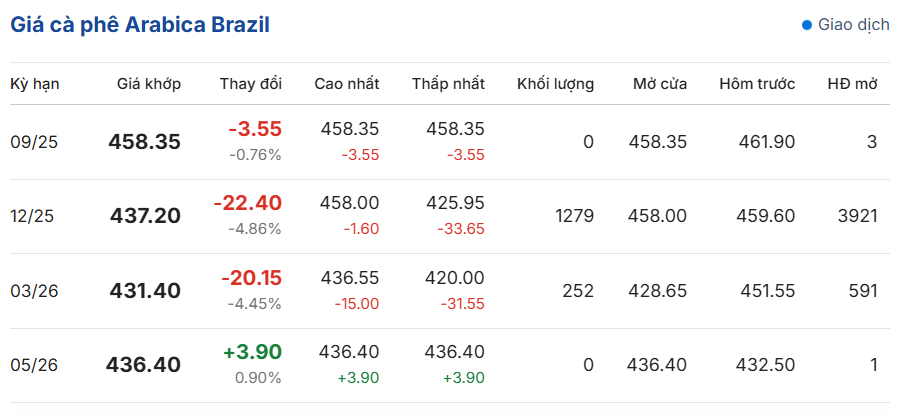Click the Giao dịch label
Viewport: 902px width, 412px height.
tap(853, 25)
